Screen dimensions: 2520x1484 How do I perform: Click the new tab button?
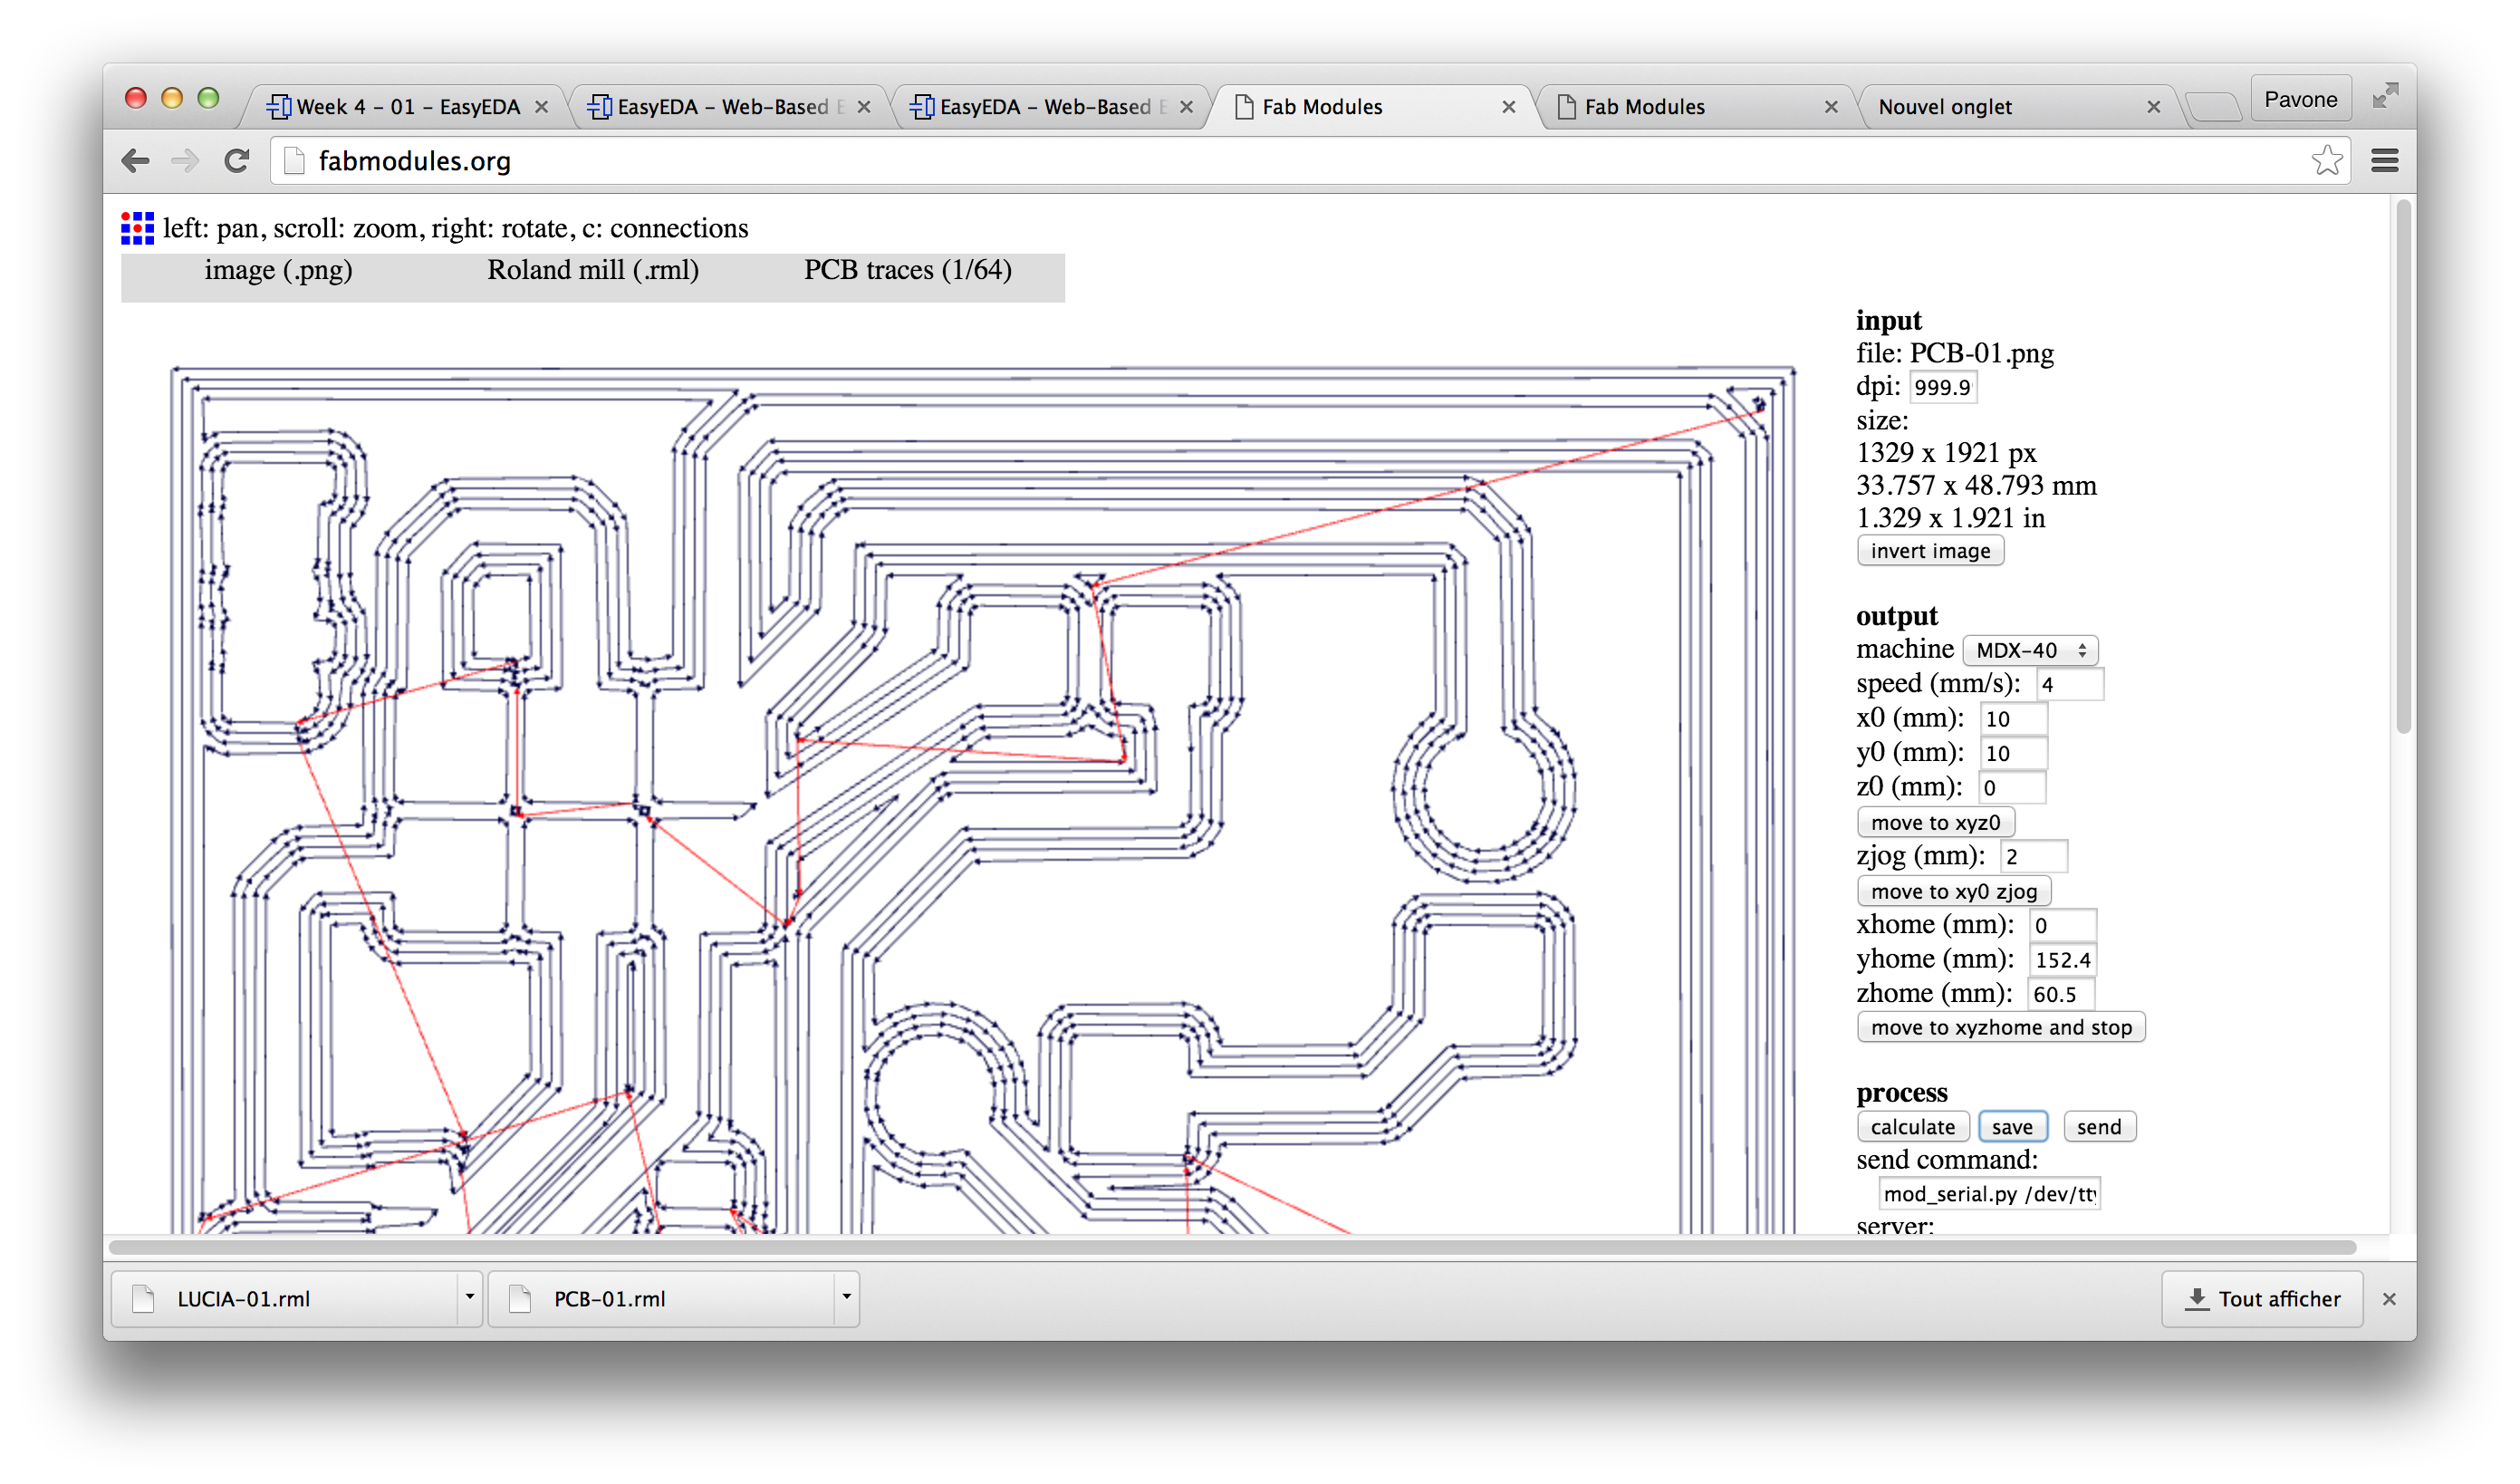click(x=2213, y=107)
